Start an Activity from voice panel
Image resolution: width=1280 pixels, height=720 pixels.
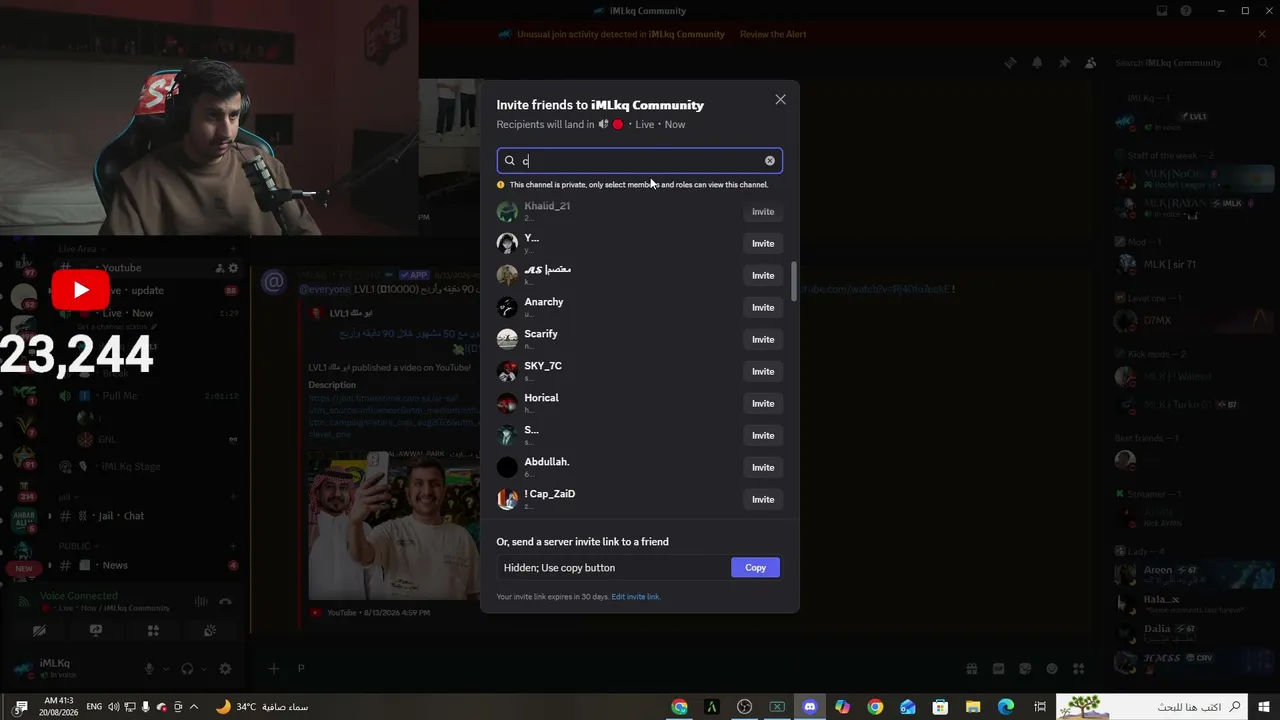(x=153, y=631)
